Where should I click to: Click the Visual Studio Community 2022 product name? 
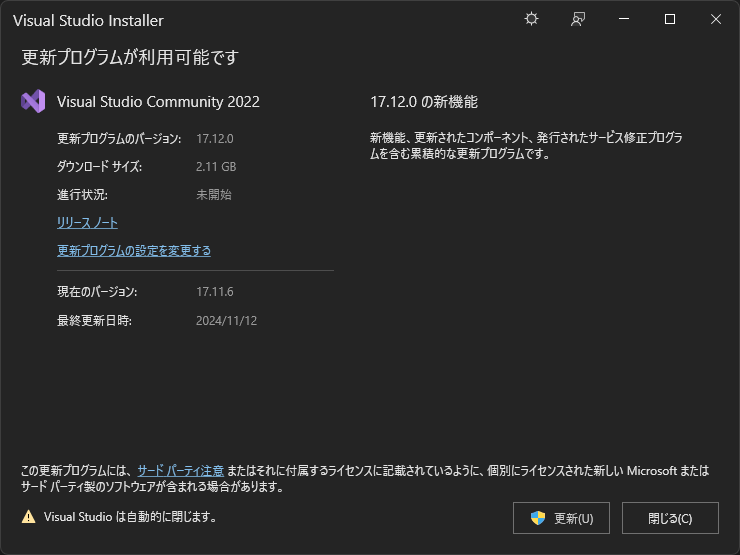[158, 101]
